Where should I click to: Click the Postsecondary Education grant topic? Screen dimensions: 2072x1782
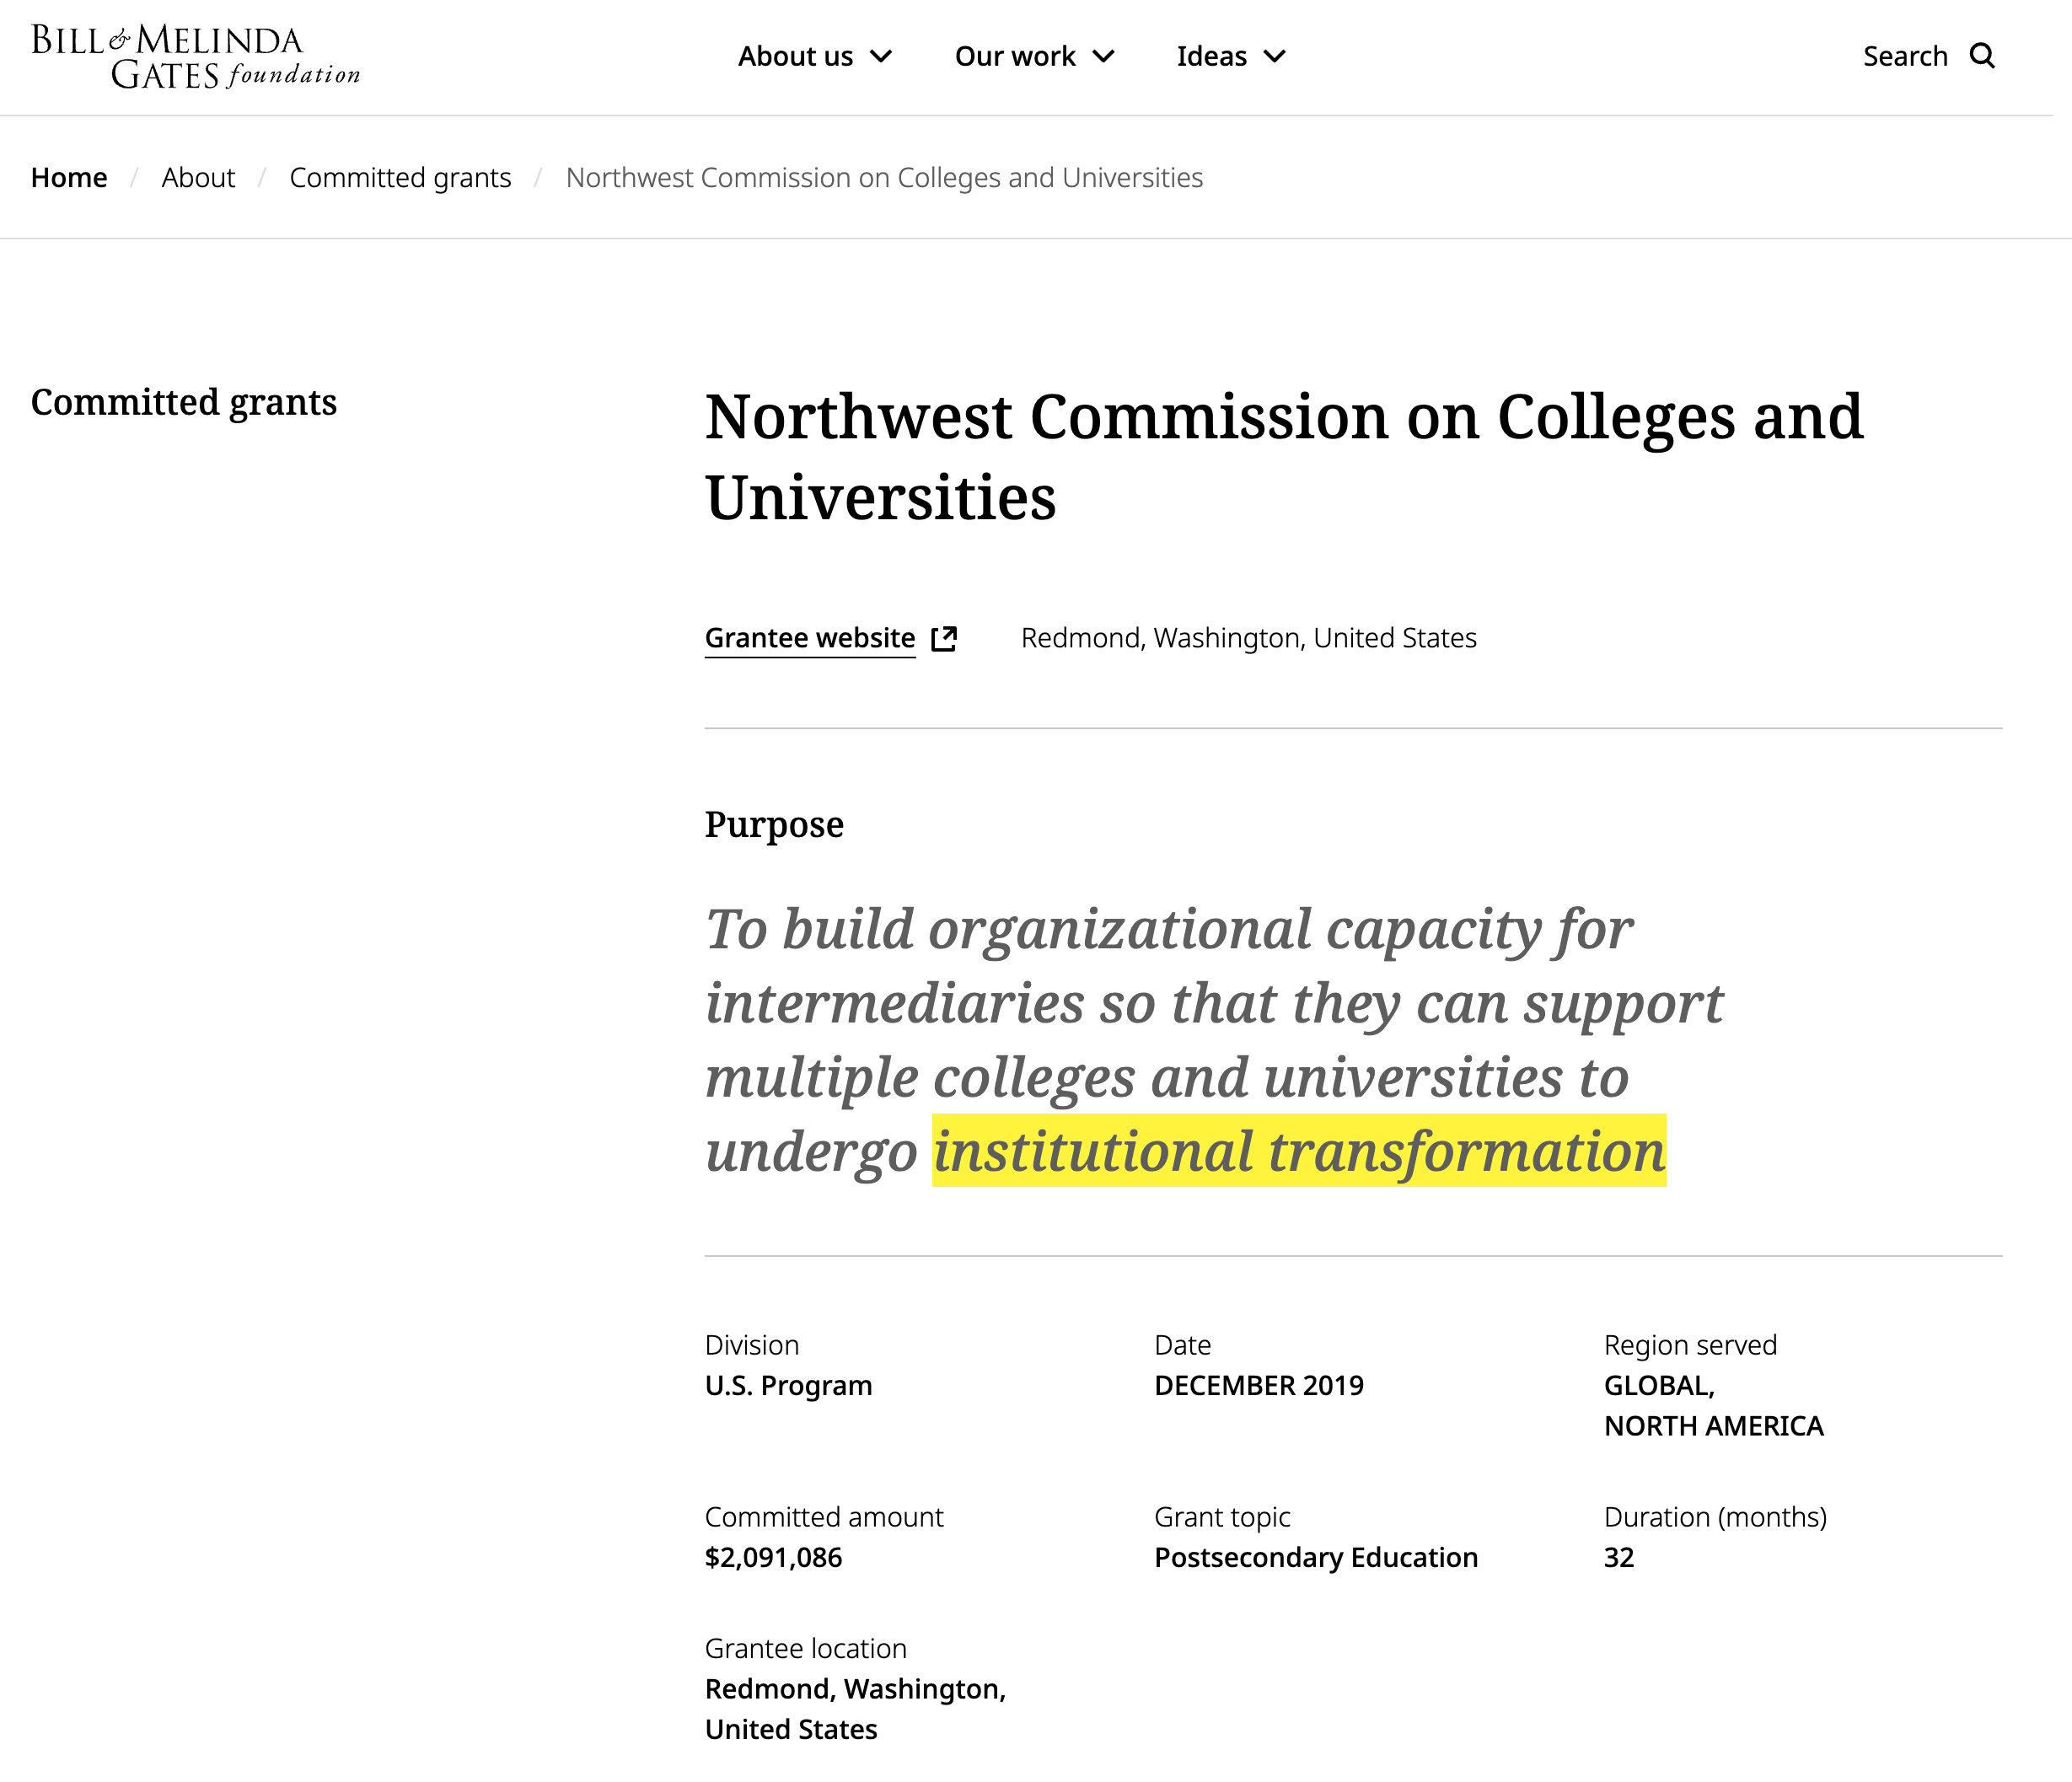tap(1316, 1557)
